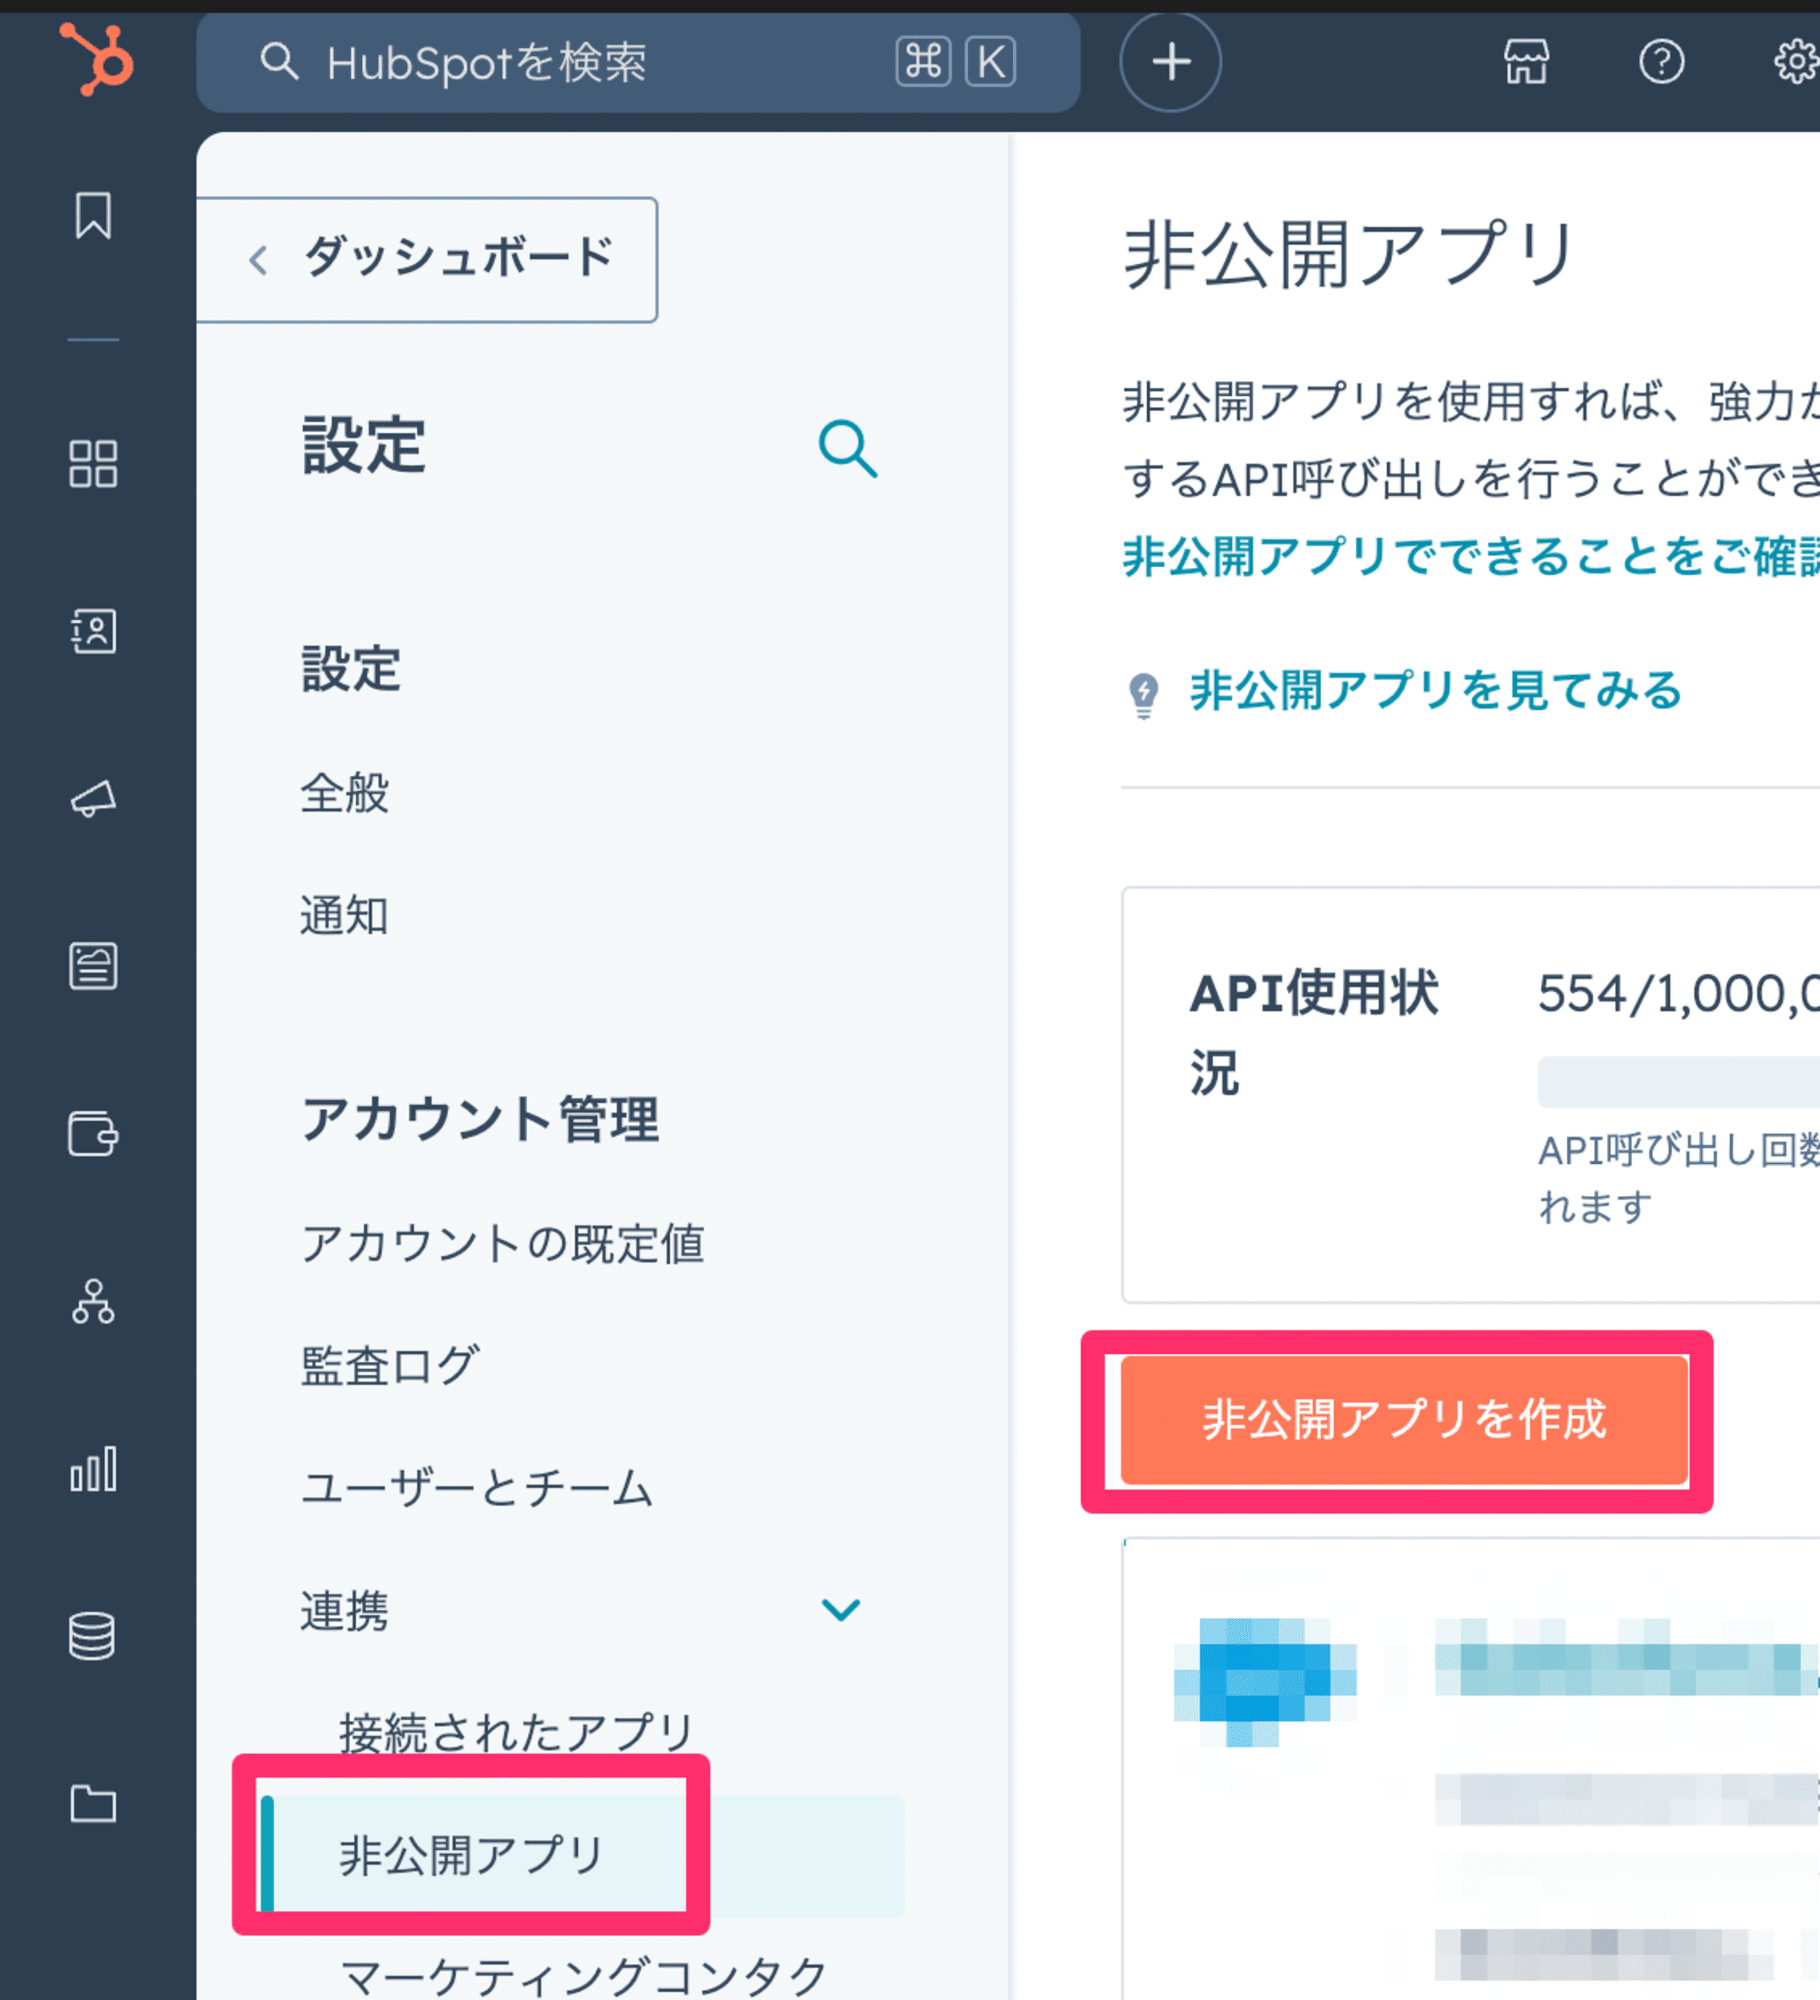1820x2000 pixels.
Task: Click the API使用状況 label
Action: [x=1313, y=1033]
